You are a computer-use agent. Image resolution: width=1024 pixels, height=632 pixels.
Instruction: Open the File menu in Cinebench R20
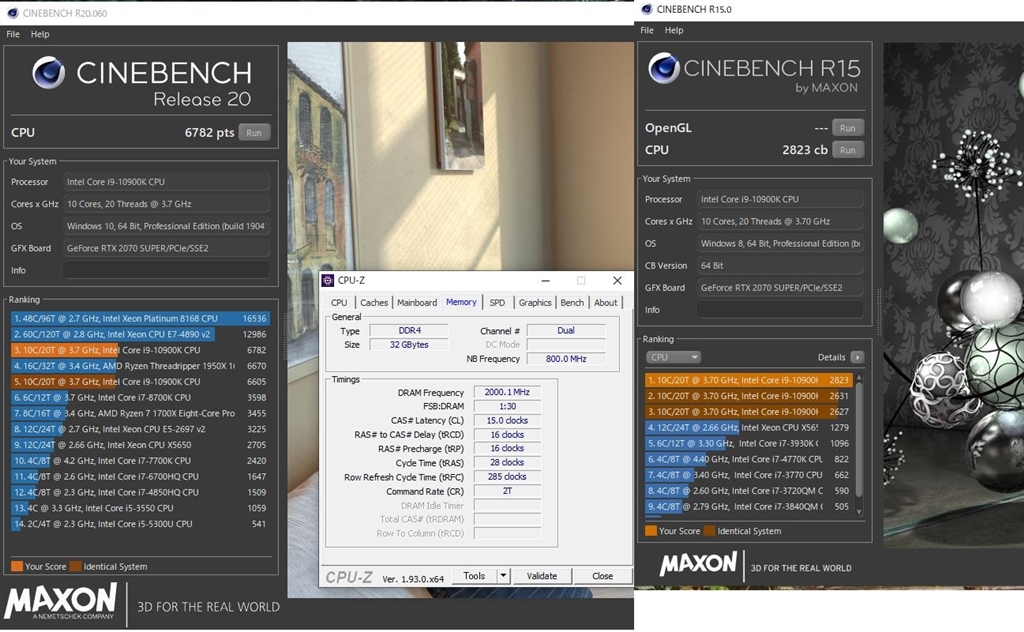tap(13, 34)
